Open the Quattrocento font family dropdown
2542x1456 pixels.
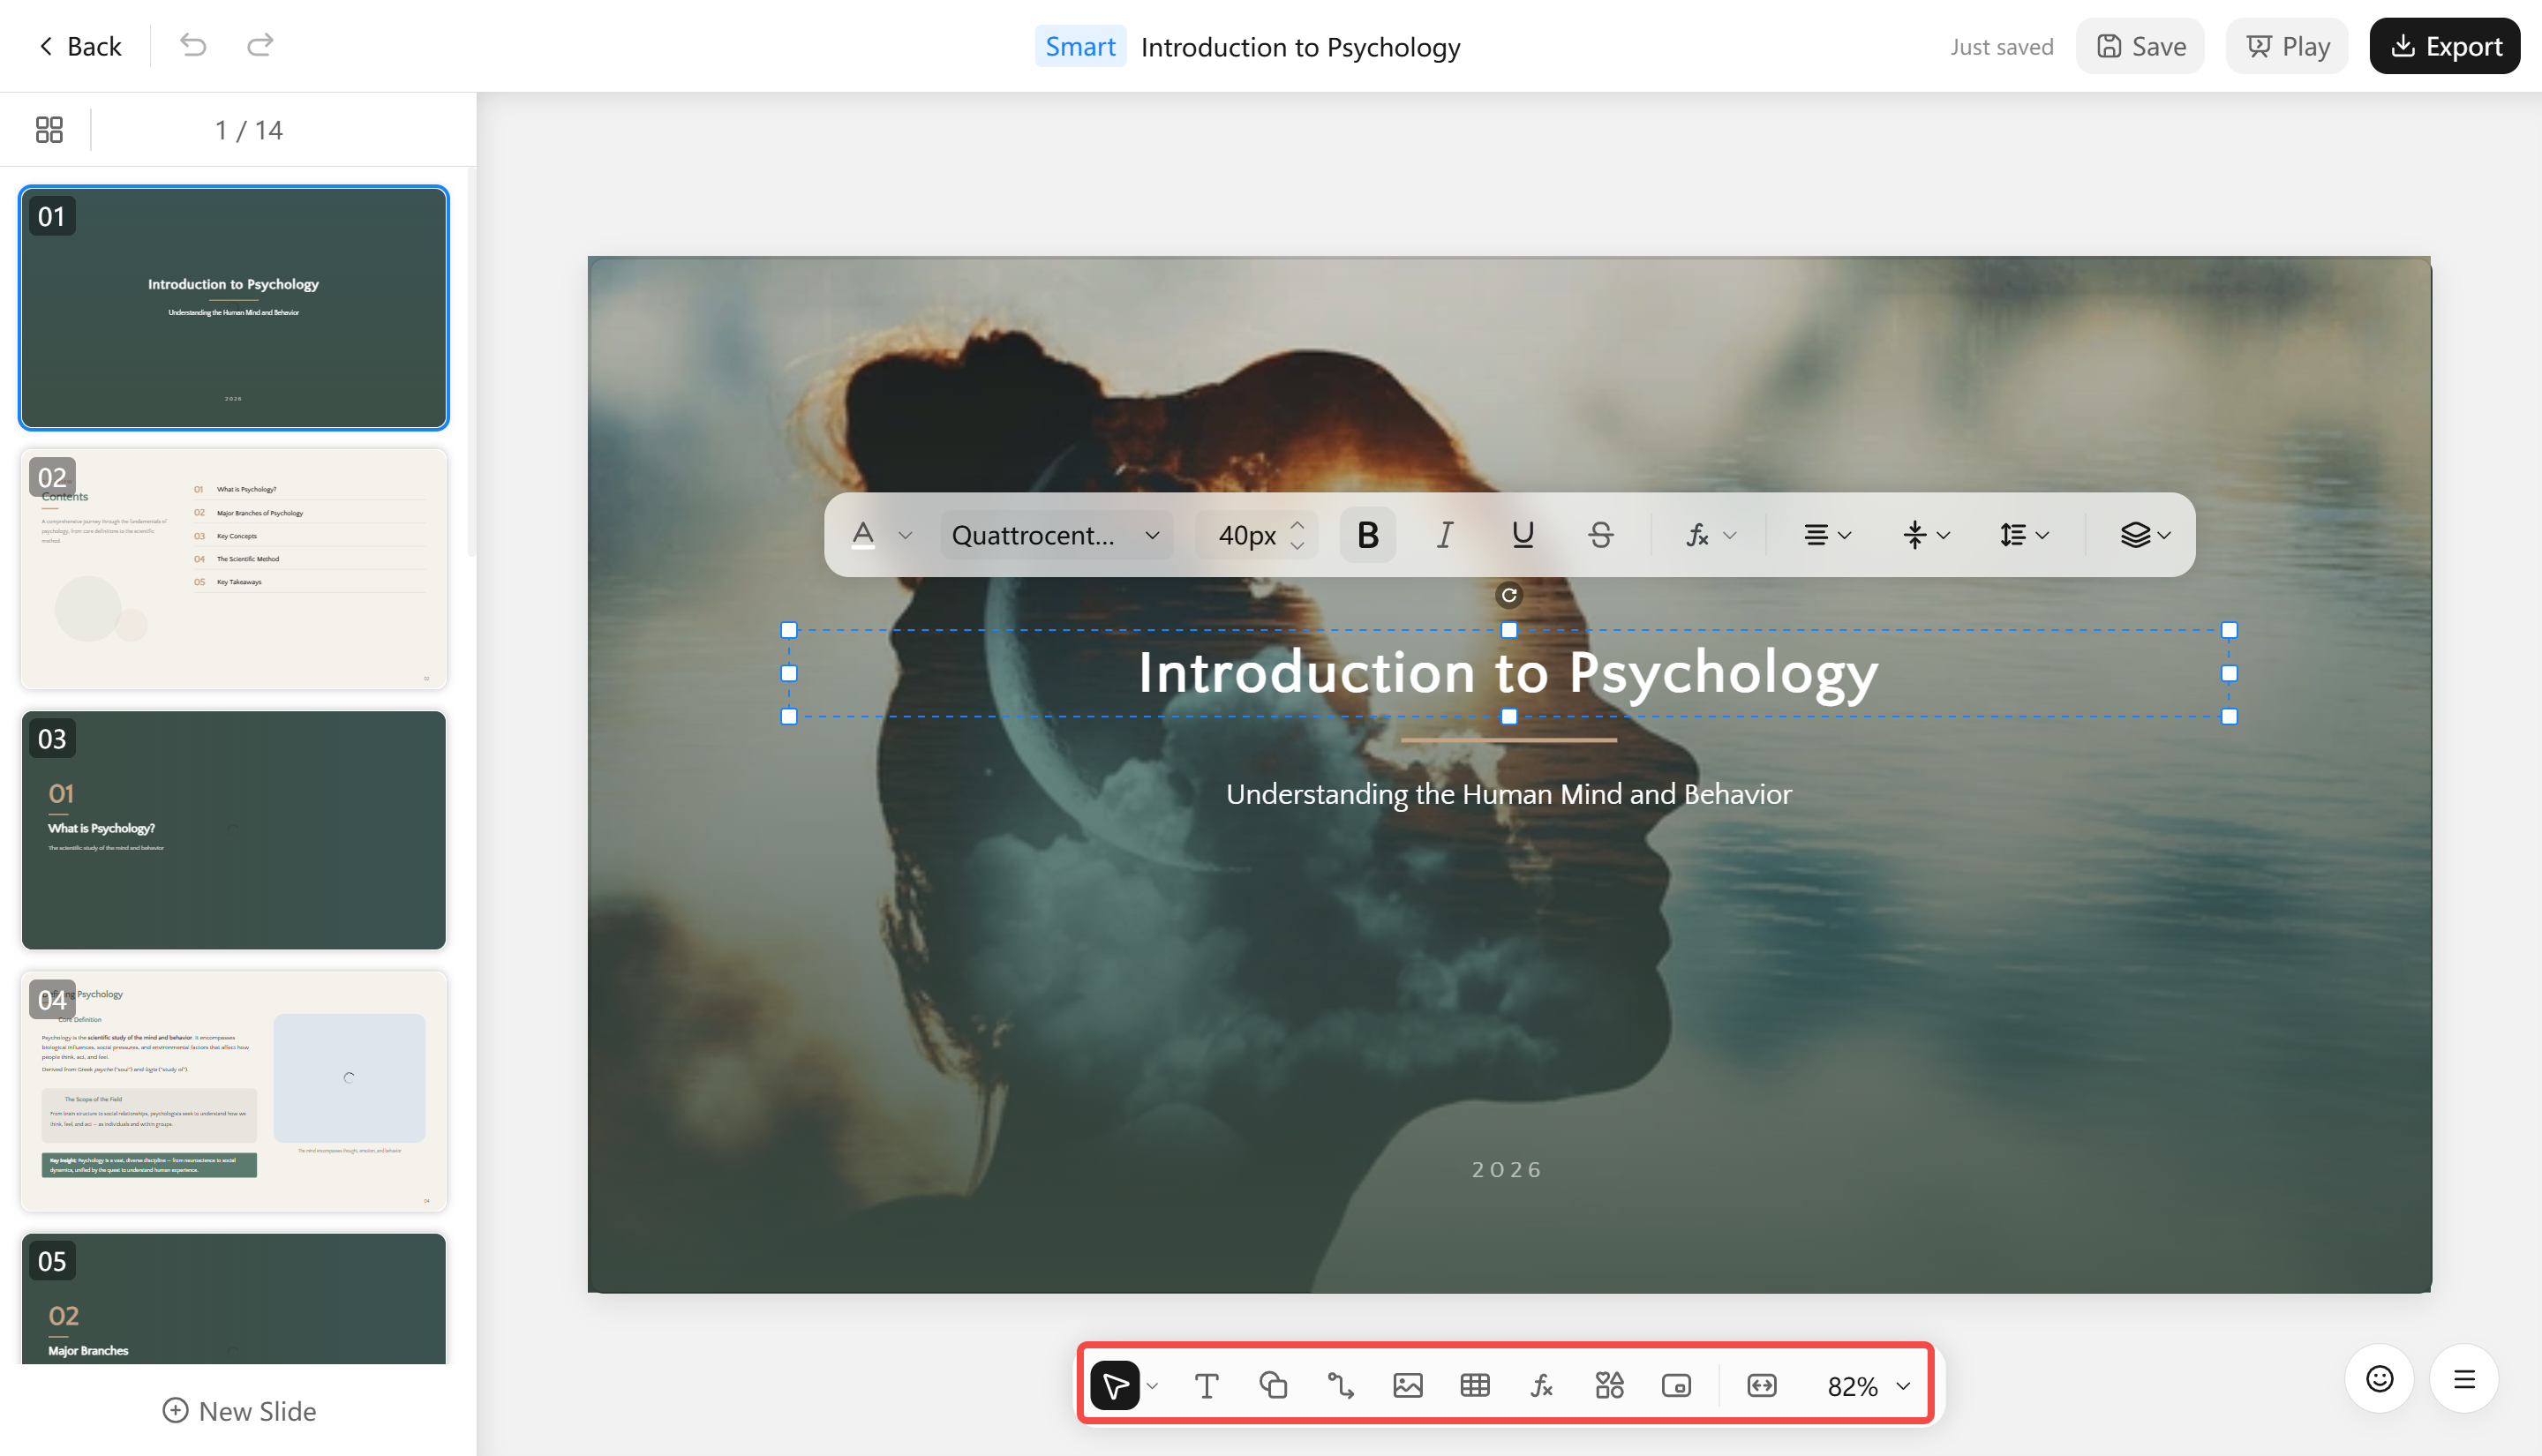(x=1056, y=535)
